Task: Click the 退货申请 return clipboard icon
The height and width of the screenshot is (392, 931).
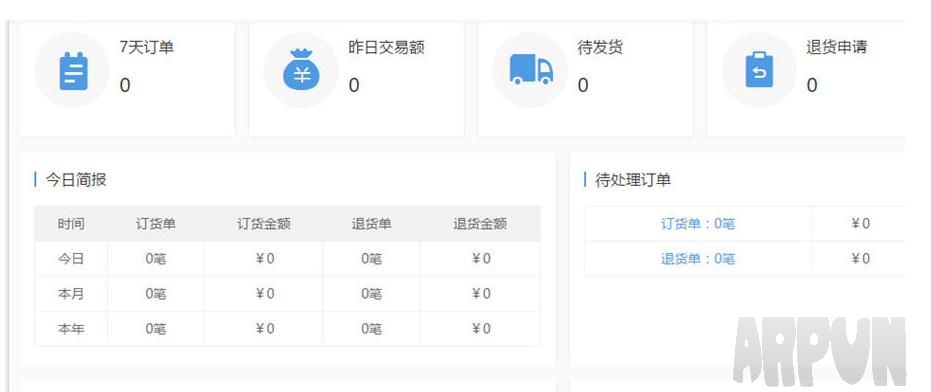Action: pyautogui.click(x=759, y=69)
